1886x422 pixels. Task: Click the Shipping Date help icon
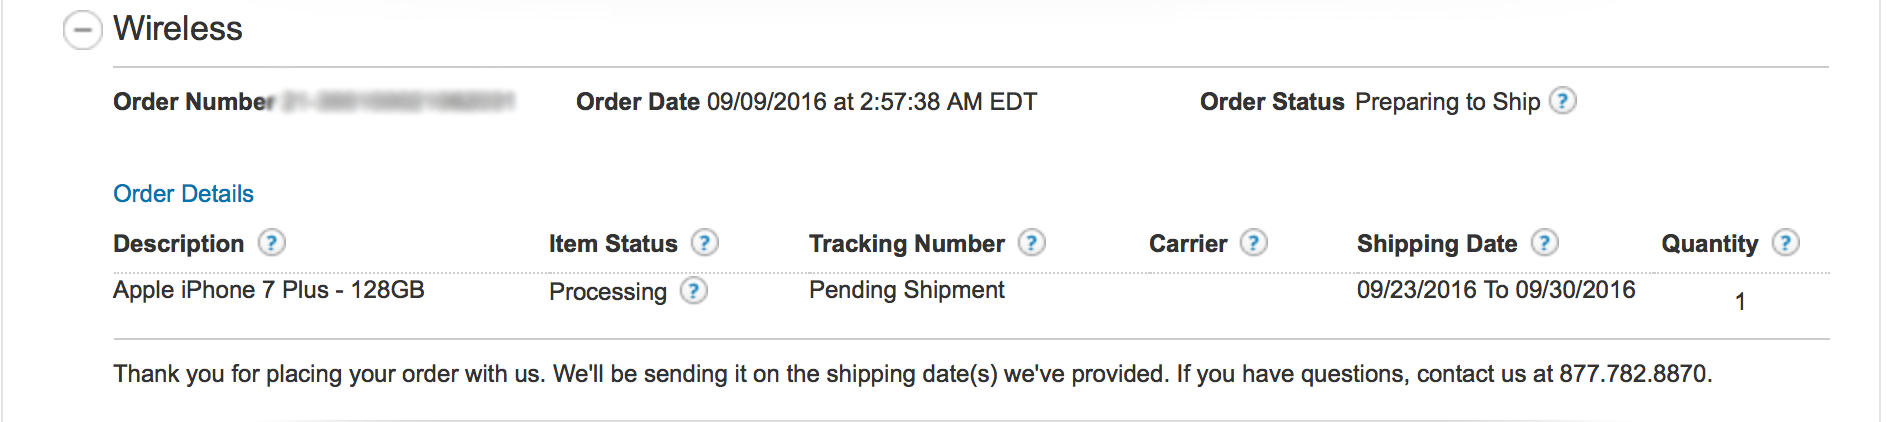pos(1545,243)
